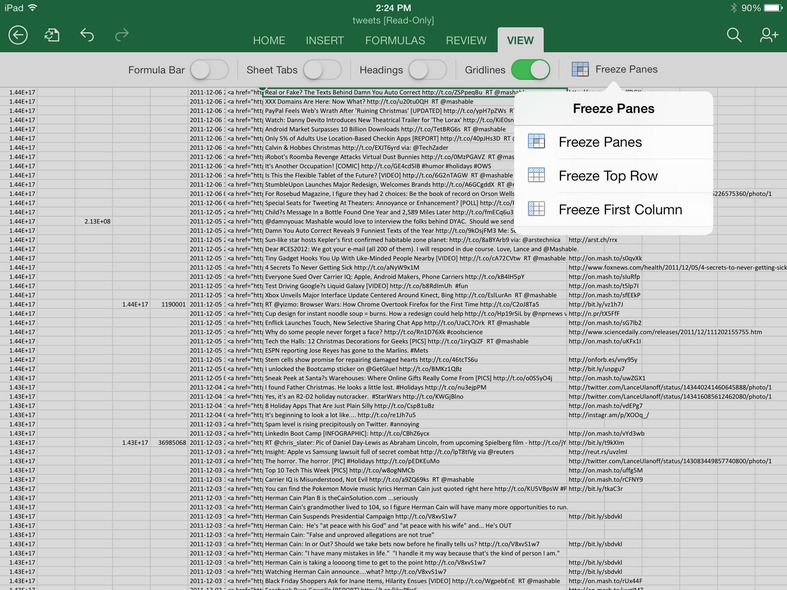This screenshot has height=590, width=787.
Task: Show Headings using the toggle
Action: tap(427, 70)
